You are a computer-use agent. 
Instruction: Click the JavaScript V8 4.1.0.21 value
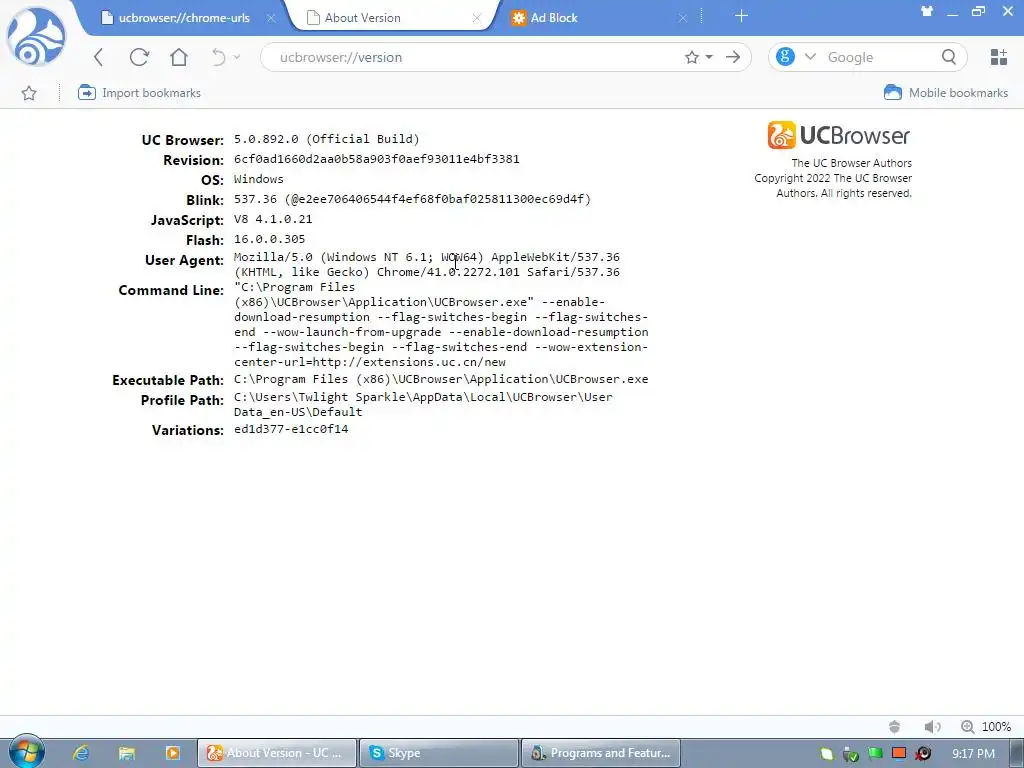point(273,219)
